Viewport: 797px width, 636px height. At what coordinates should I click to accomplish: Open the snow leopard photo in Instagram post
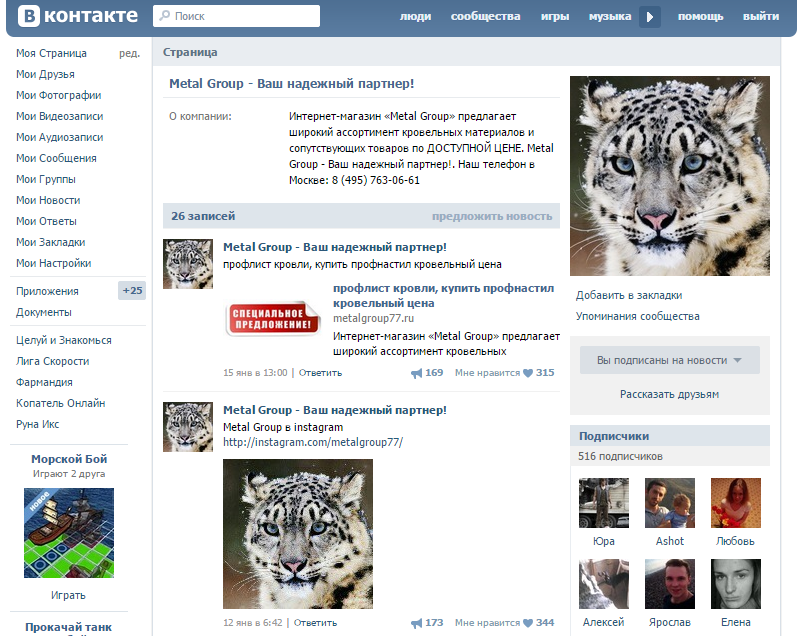(x=298, y=534)
